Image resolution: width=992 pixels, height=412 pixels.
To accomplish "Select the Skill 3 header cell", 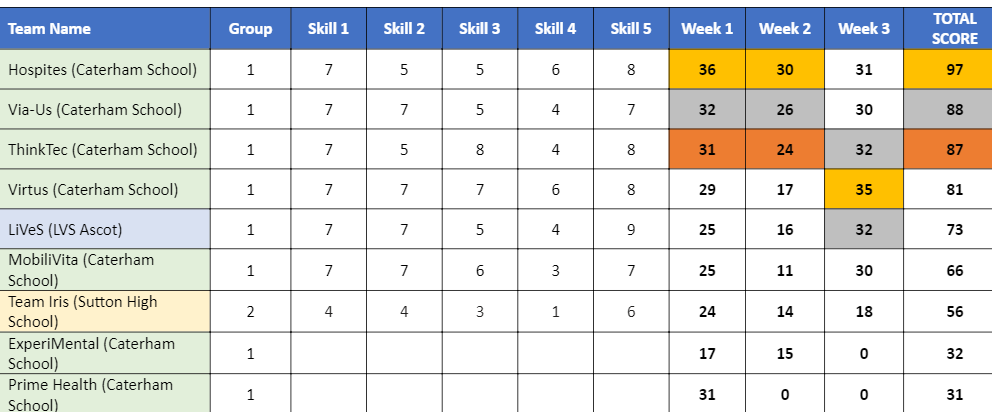I will coord(480,28).
